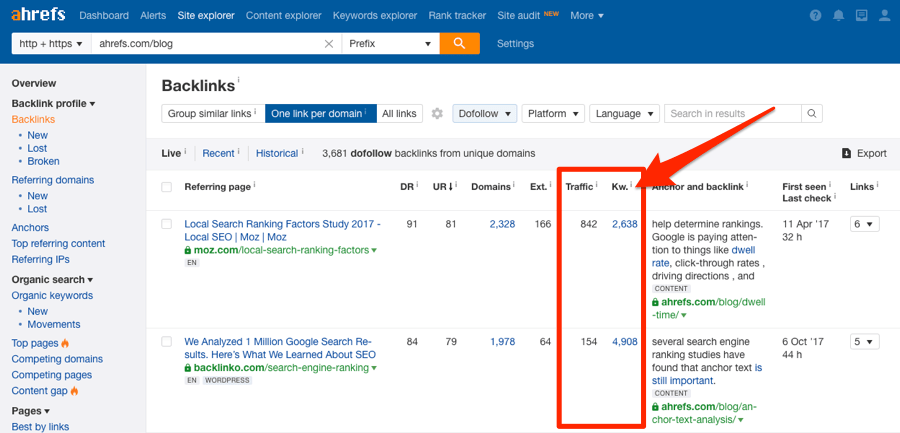Collapse the Backlink profile sidebar section
Screen dimensions: 900x433
point(53,103)
